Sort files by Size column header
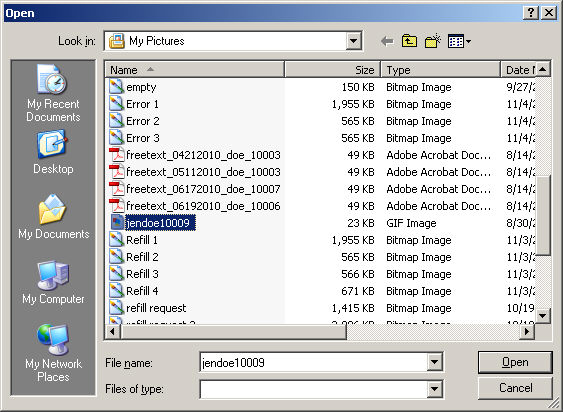The height and width of the screenshot is (412, 563). pos(332,70)
